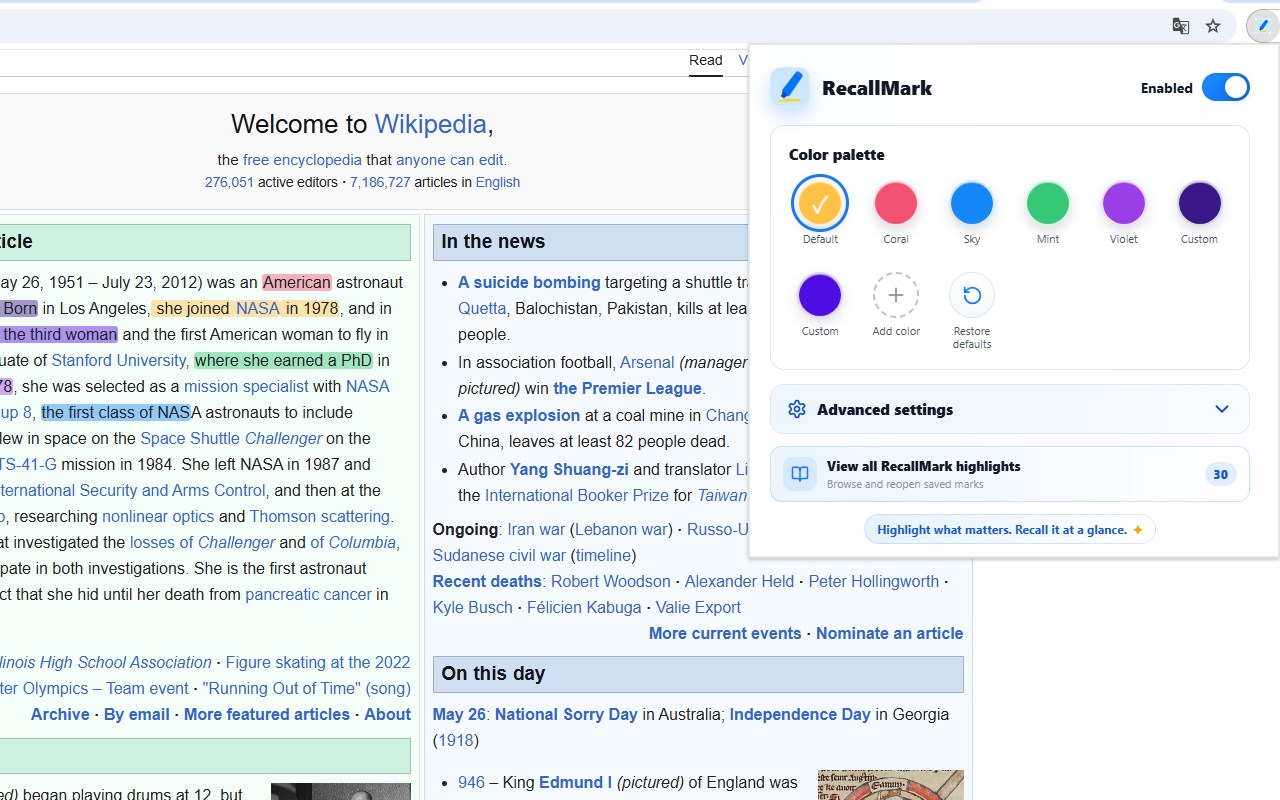Open the Félicien Kabuga link
Image resolution: width=1280 pixels, height=800 pixels.
[x=584, y=608]
